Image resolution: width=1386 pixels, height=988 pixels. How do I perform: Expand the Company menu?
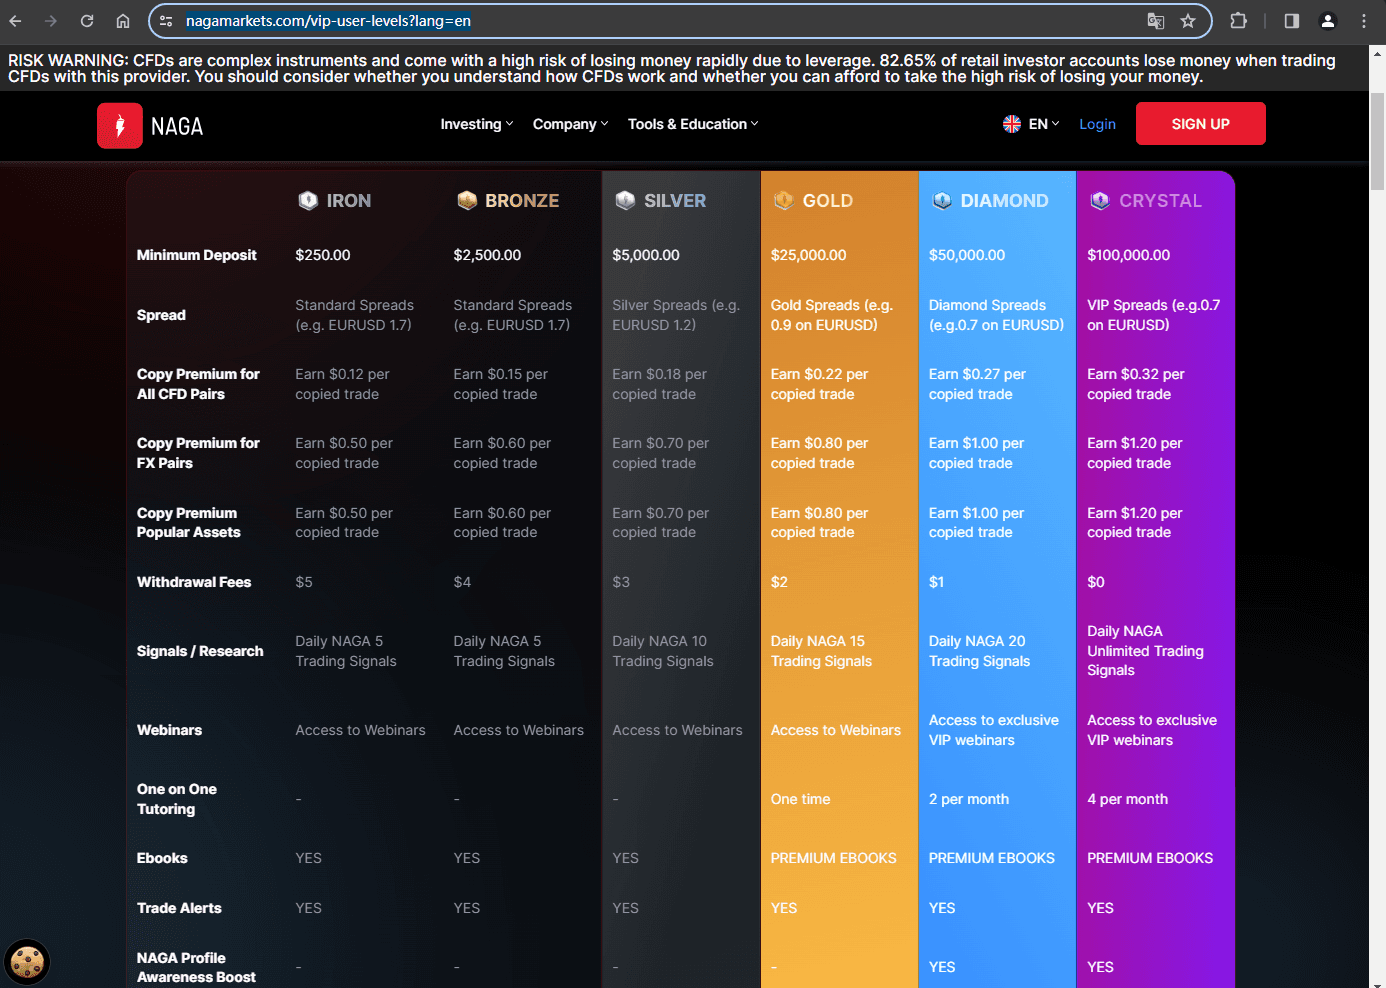coord(570,124)
